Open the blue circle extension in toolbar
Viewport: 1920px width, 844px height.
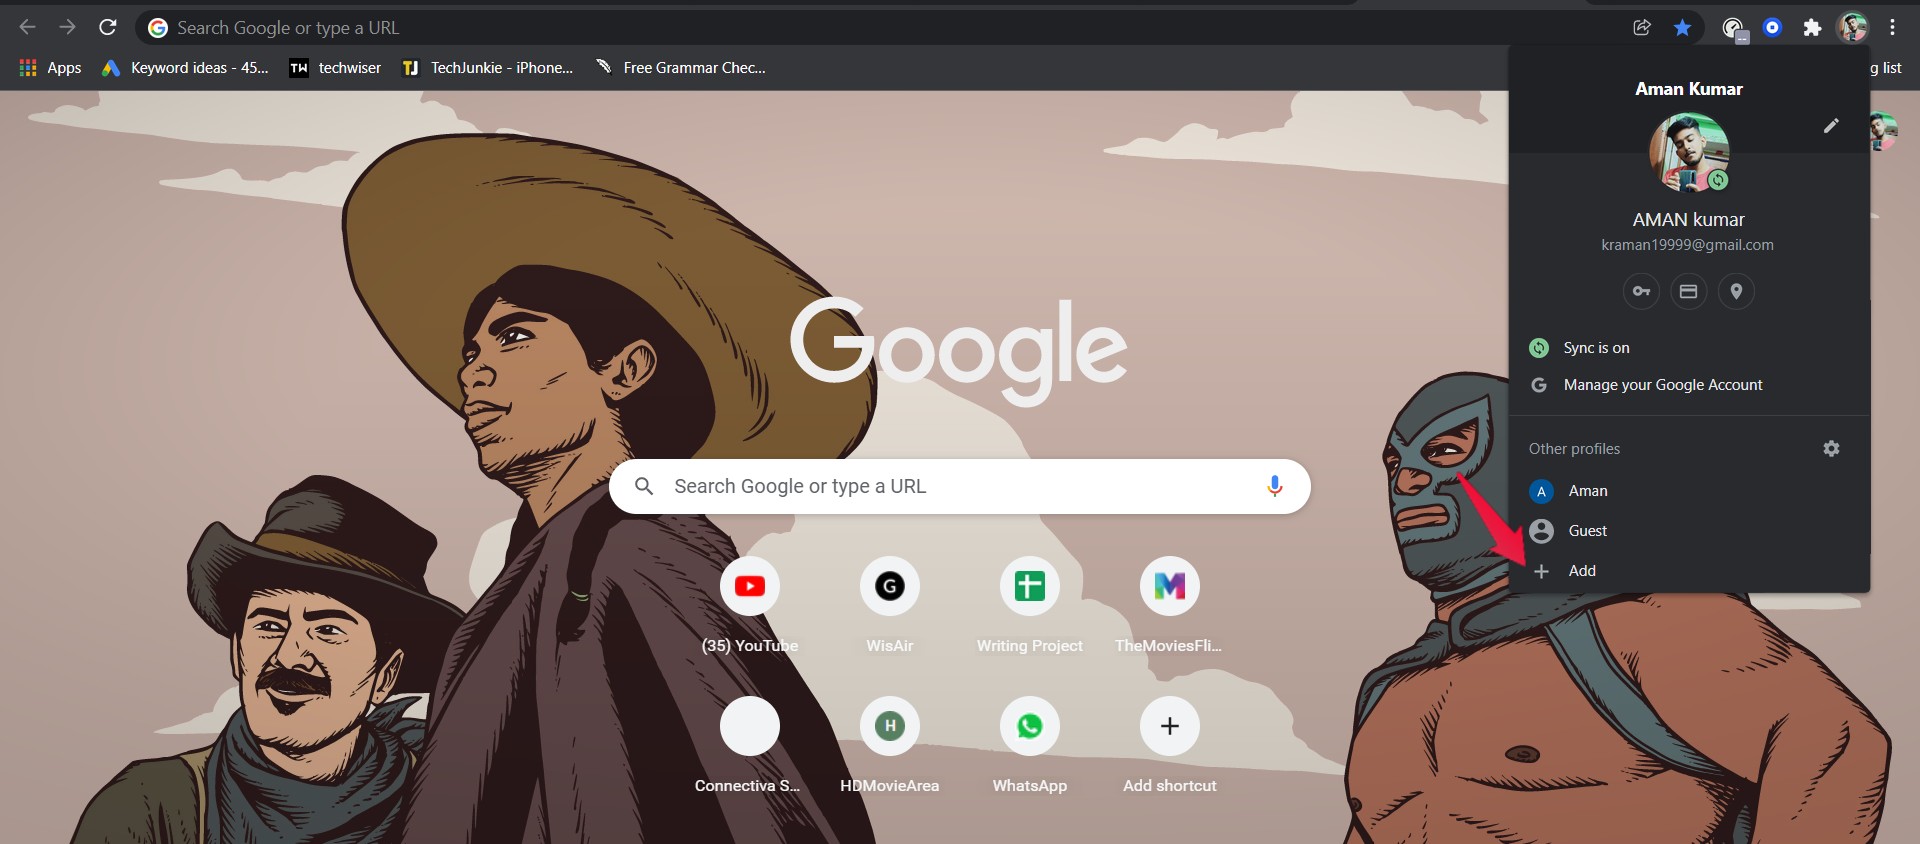tap(1772, 27)
